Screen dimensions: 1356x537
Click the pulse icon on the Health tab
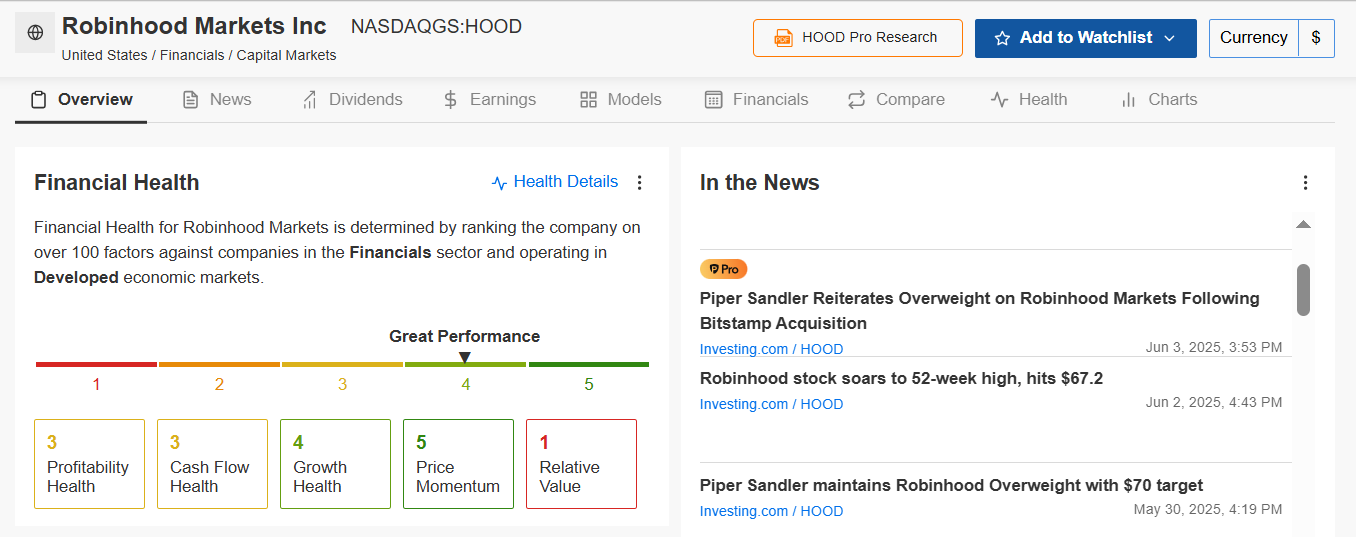click(1000, 100)
